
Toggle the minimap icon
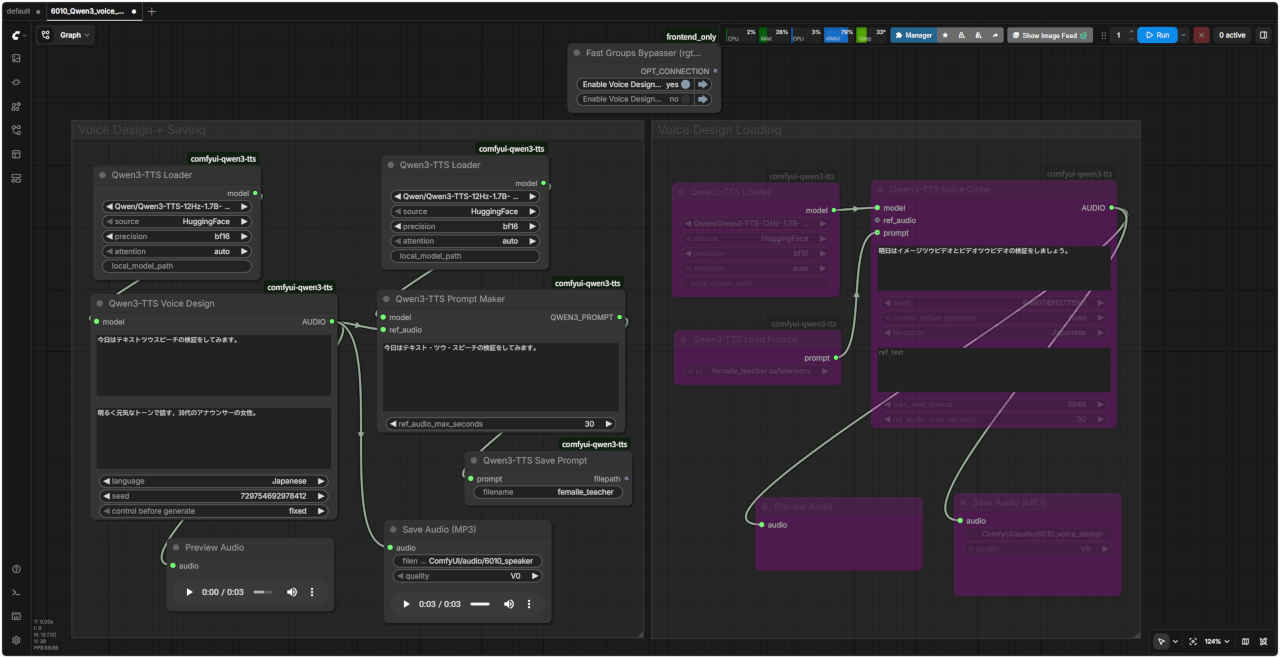pos(1245,641)
